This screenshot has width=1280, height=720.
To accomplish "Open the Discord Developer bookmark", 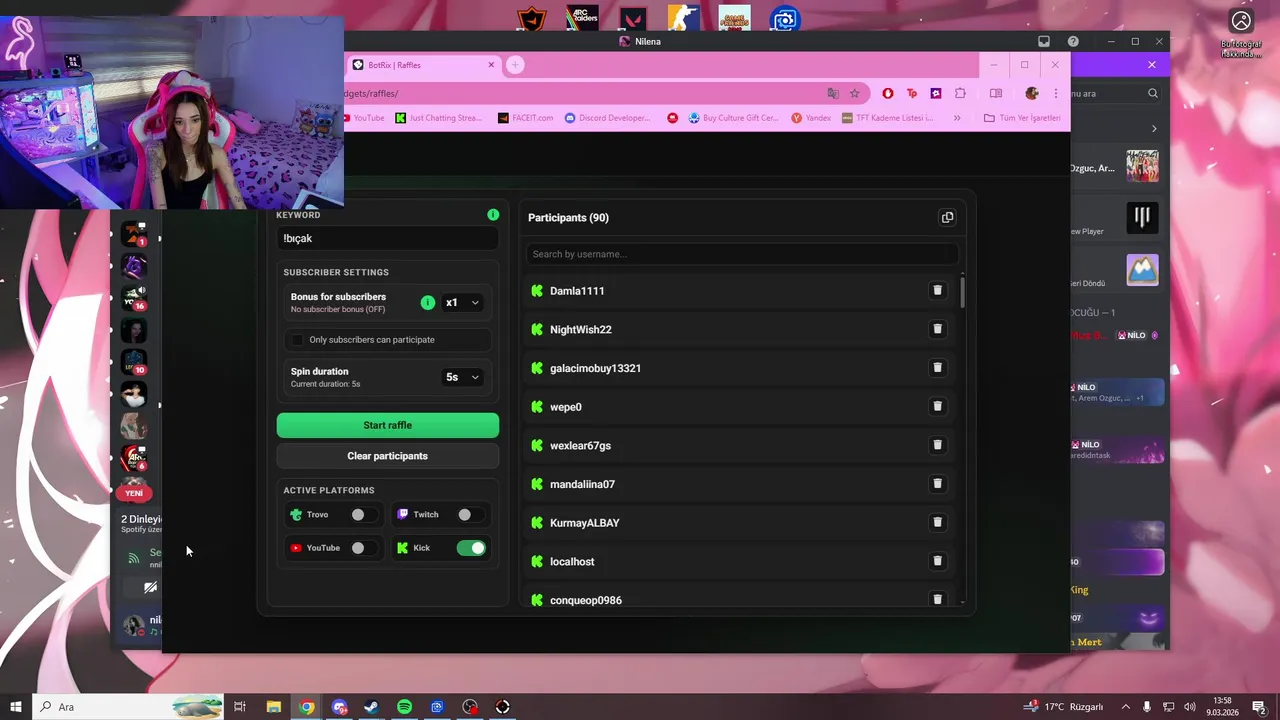I will [x=608, y=118].
